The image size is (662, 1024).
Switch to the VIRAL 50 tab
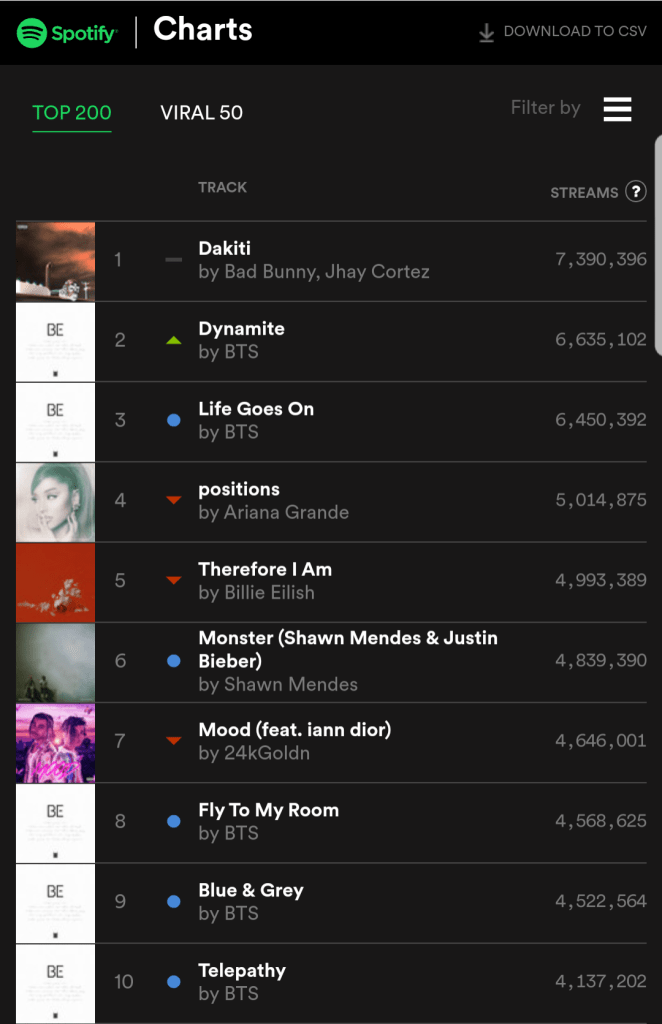click(x=201, y=112)
